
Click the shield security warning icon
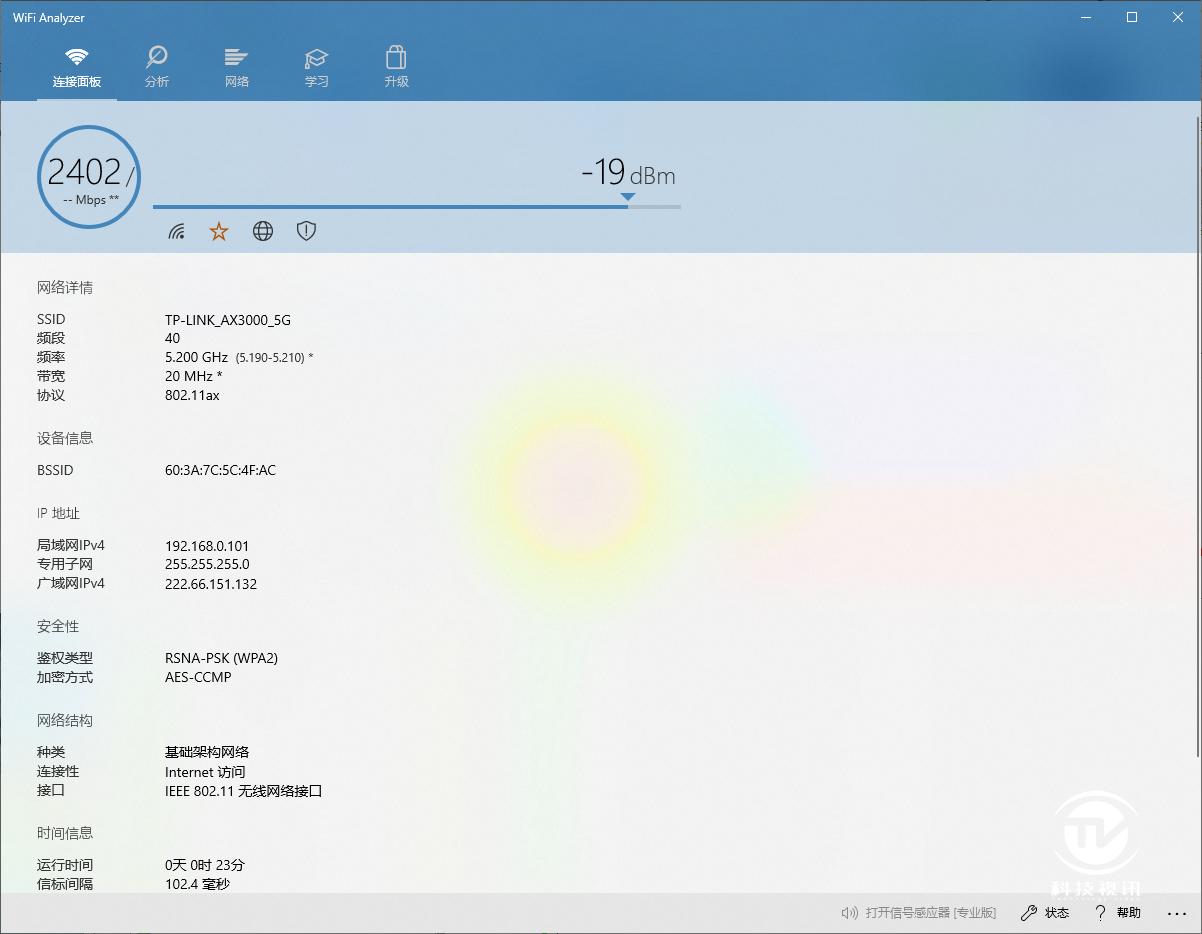coord(306,232)
